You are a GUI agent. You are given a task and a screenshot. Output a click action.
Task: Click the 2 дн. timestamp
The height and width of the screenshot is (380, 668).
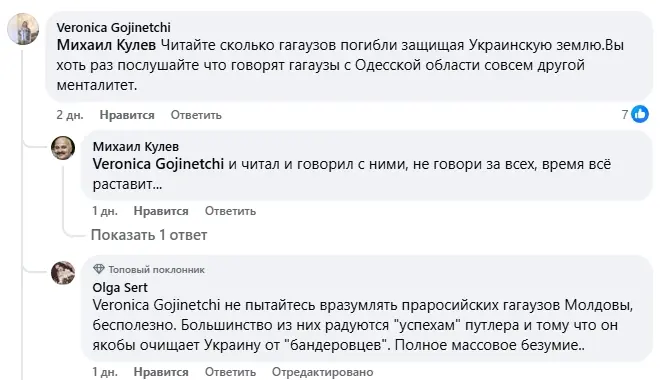click(x=70, y=115)
